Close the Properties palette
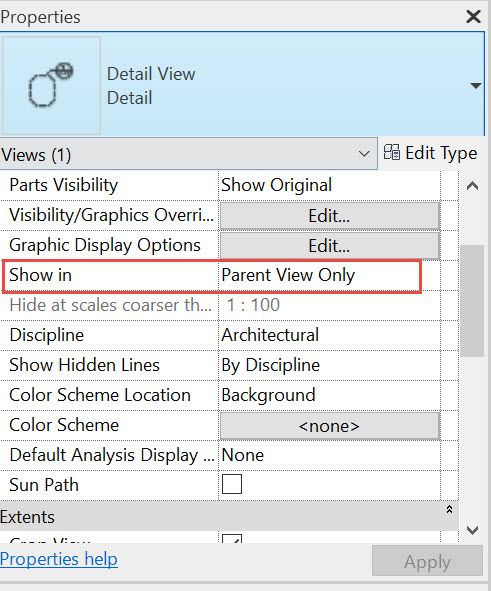491x591 pixels. coord(473,17)
